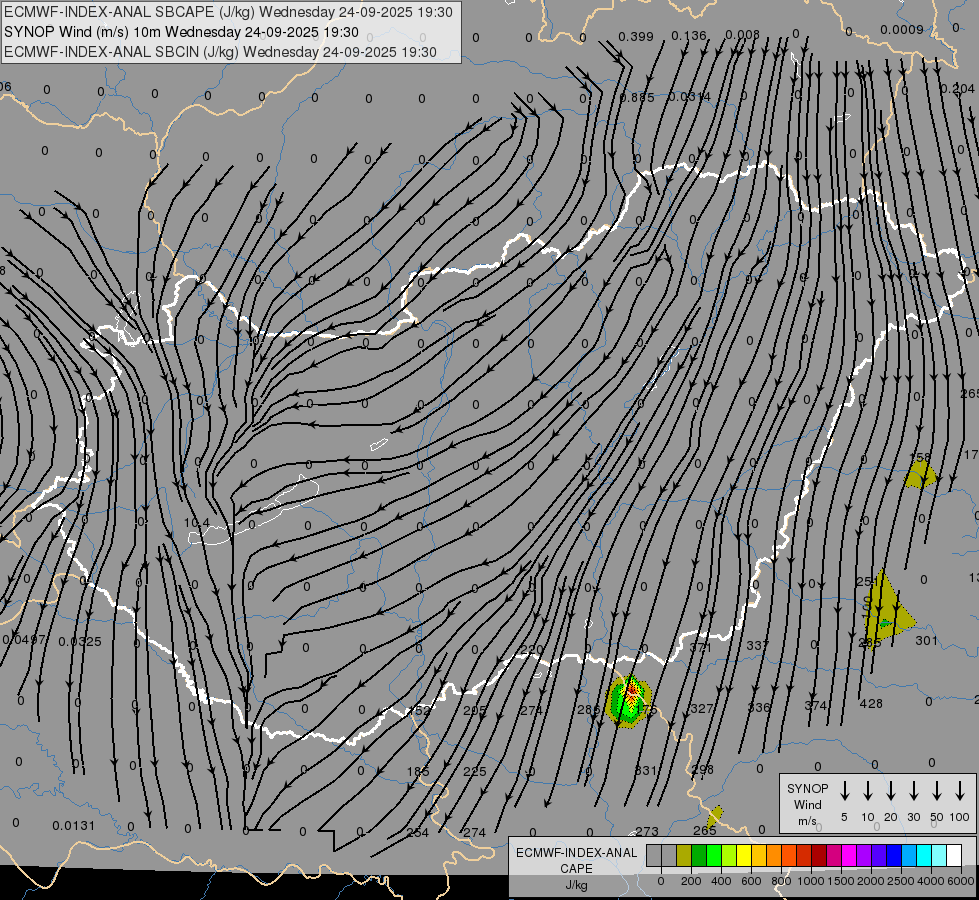Viewport: 979px width, 900px height.
Task: Click the 50 m/s wind arrow in legend
Action: coord(936,791)
